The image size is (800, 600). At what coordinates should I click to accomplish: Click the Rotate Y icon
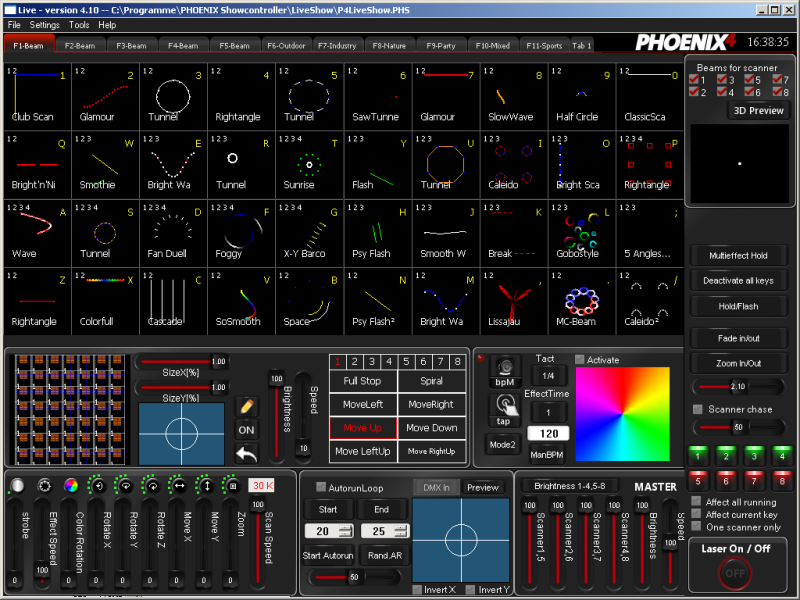[124, 485]
